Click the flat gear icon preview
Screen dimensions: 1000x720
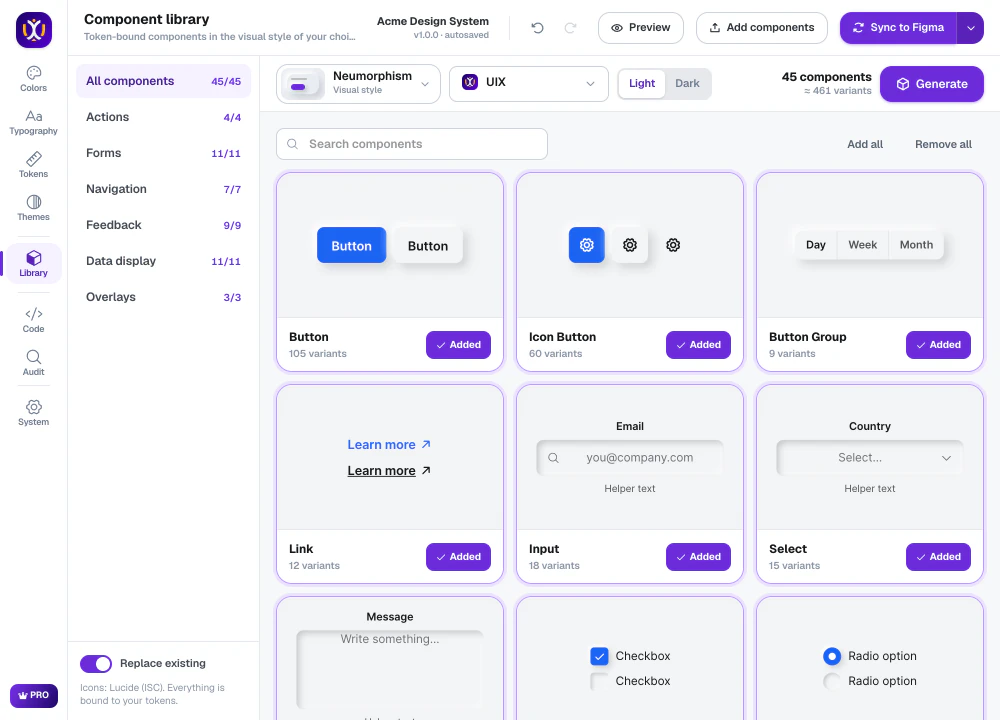(673, 245)
